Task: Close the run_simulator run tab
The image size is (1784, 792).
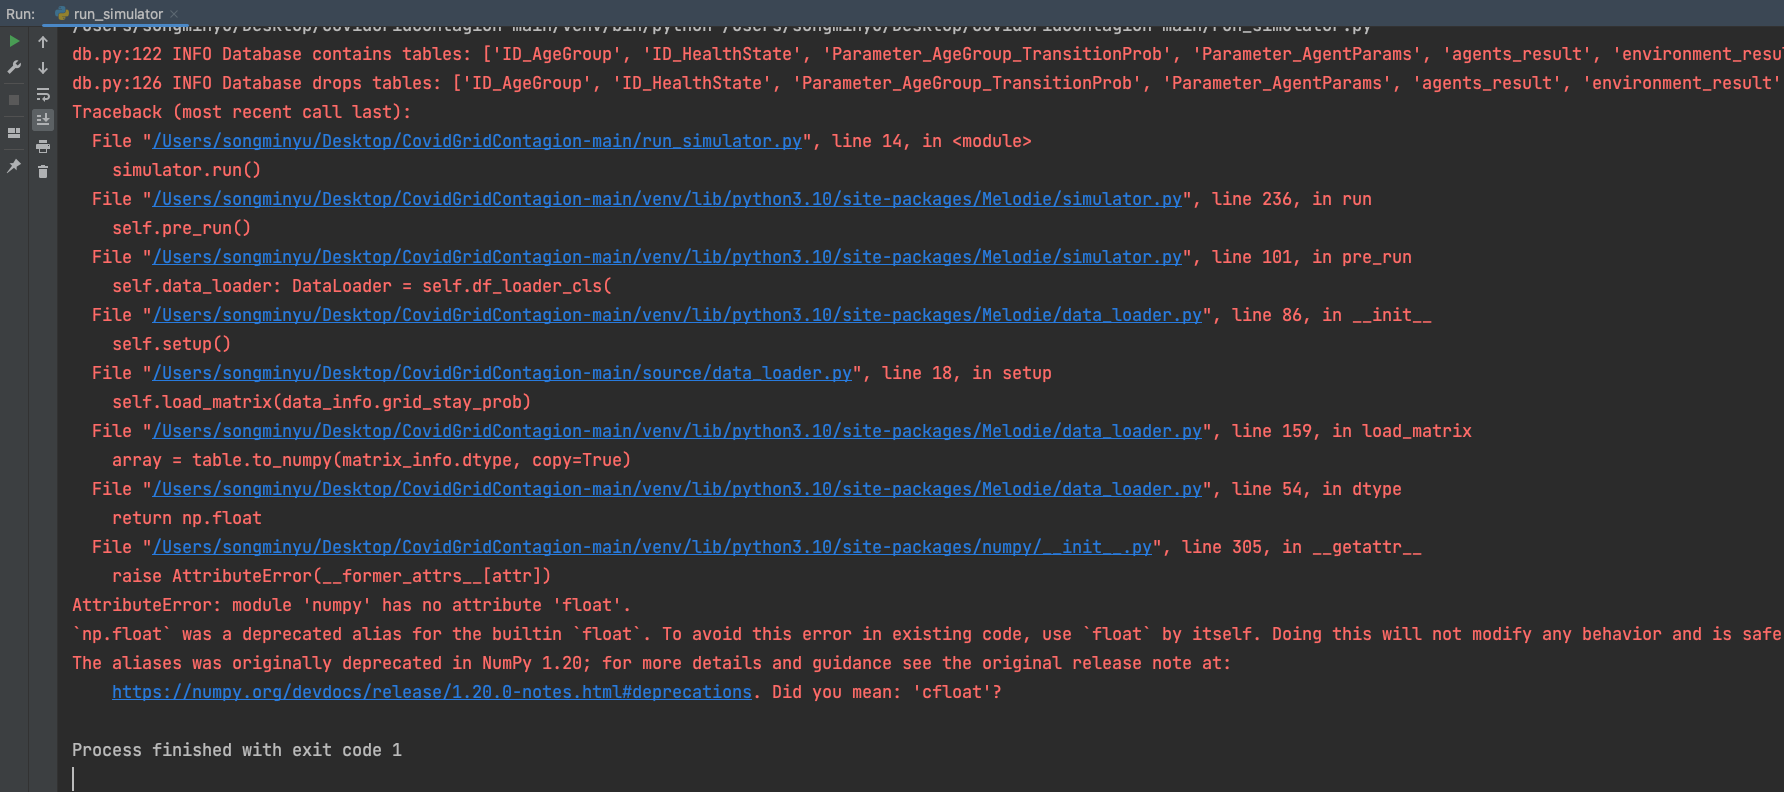Action: (x=174, y=14)
